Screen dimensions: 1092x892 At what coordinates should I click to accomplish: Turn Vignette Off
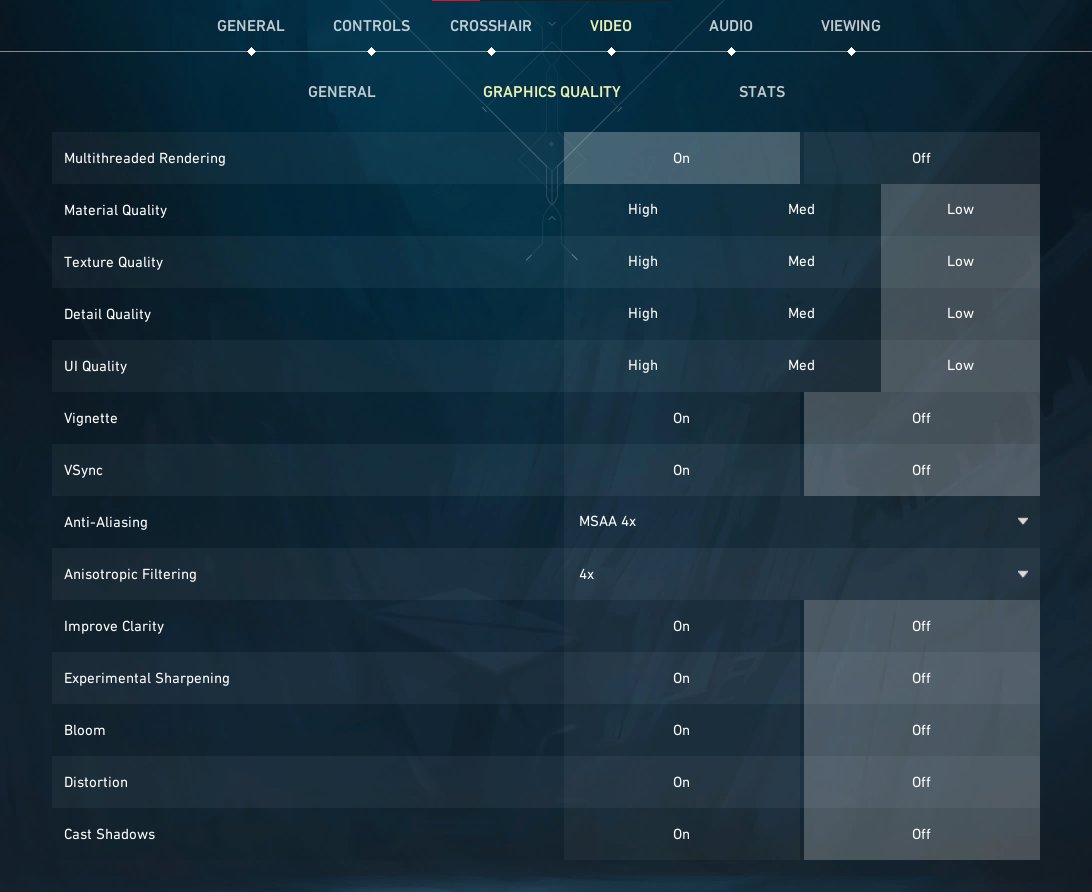click(921, 418)
